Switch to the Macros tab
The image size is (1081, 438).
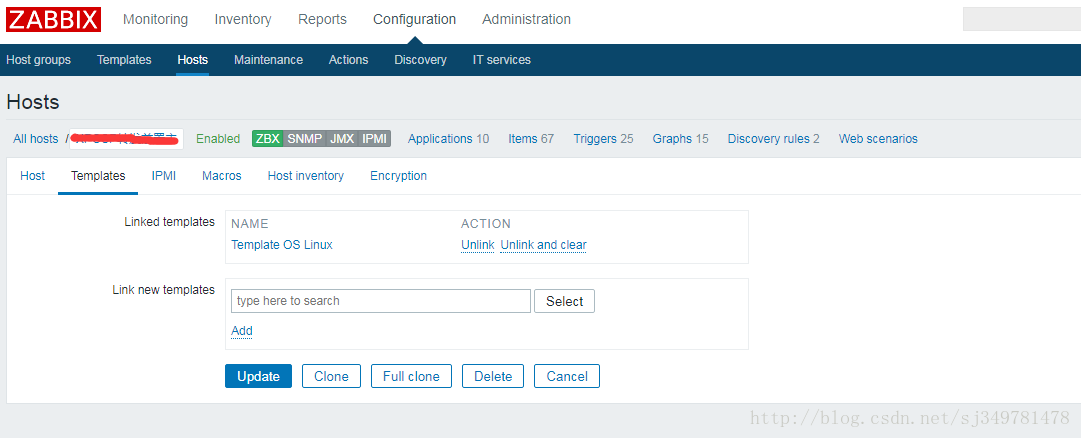point(221,176)
